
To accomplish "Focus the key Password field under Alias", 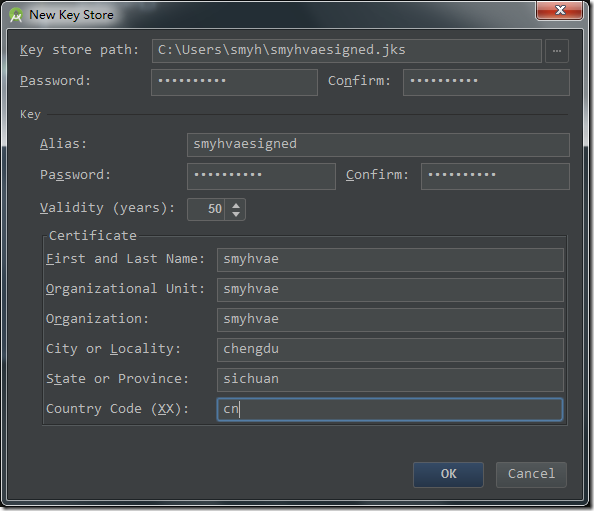I will coord(261,176).
